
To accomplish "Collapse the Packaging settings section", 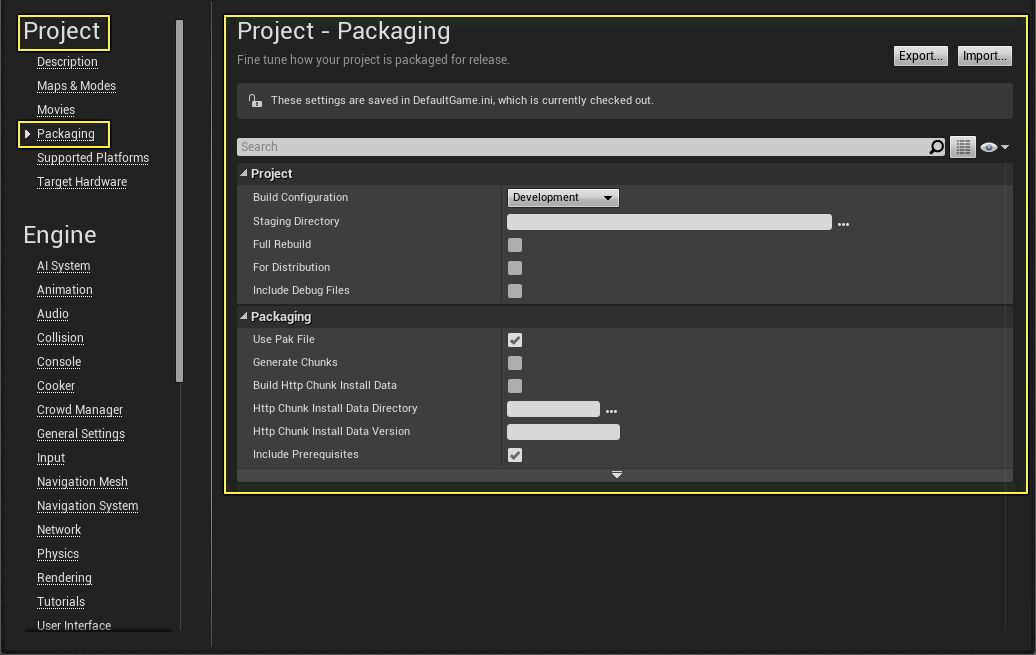I will click(x=243, y=316).
